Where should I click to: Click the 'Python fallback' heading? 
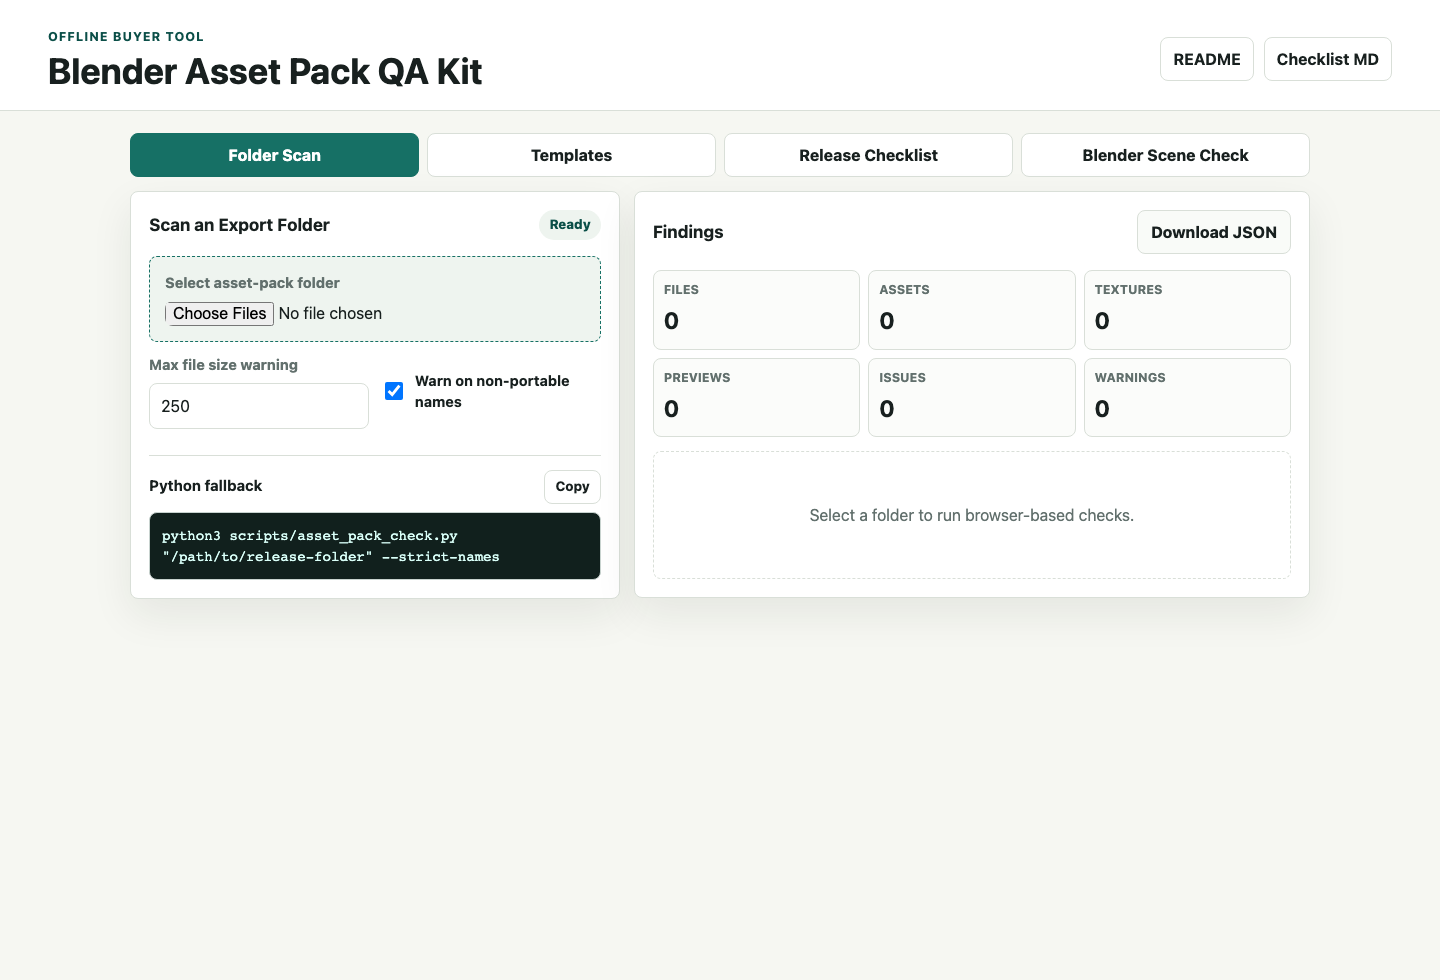[205, 486]
